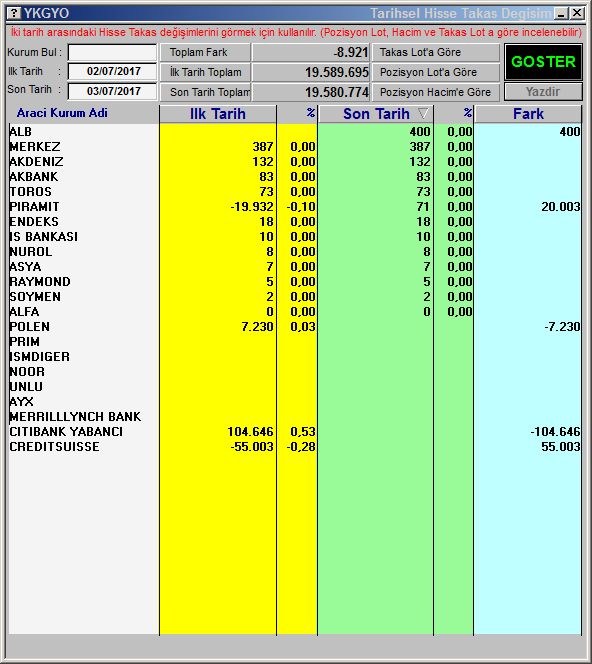Select the AYX row
Image resolution: width=592 pixels, height=664 pixels.
point(295,402)
